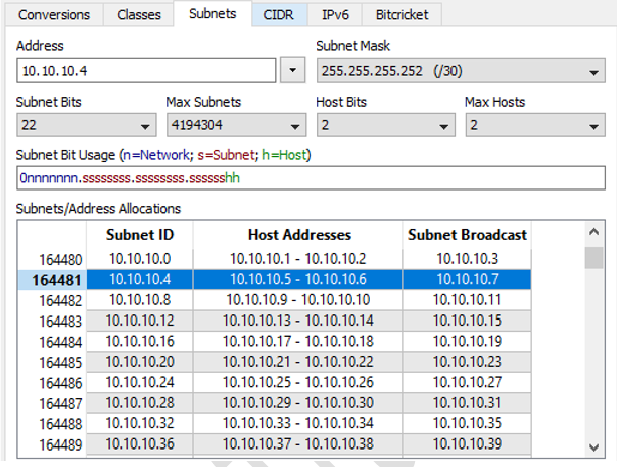Open the IPv6 tab

click(335, 15)
